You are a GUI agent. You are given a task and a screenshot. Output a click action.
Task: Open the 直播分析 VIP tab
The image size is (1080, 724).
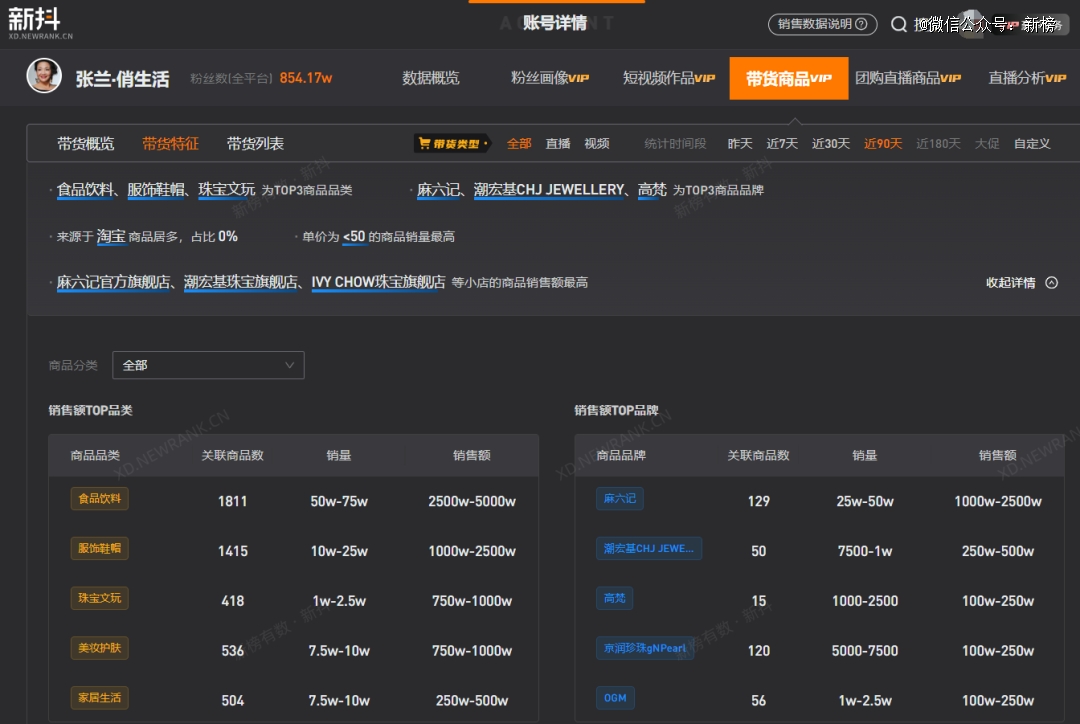1027,78
